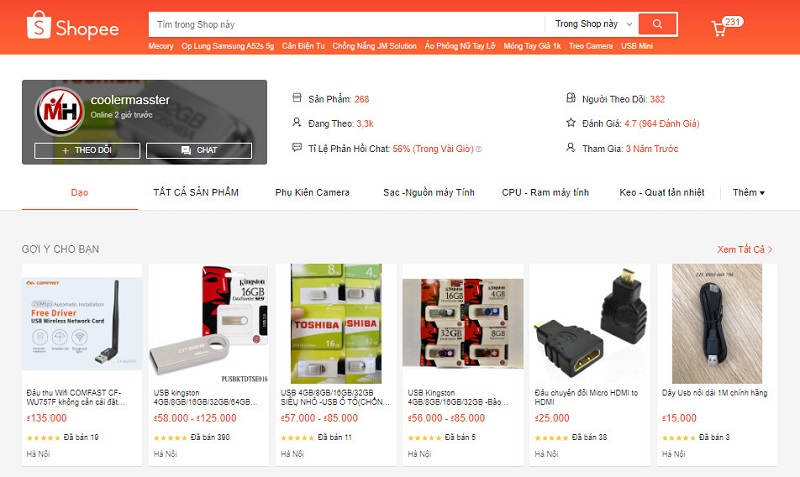Click the products box icon beside Sản Phẩm
This screenshot has height=477, width=800.
(x=297, y=97)
